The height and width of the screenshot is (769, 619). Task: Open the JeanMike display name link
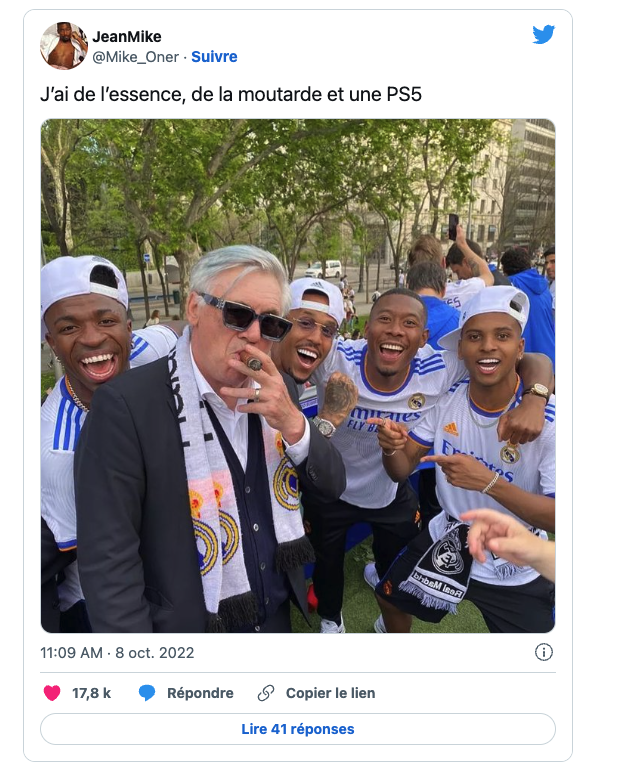click(127, 37)
